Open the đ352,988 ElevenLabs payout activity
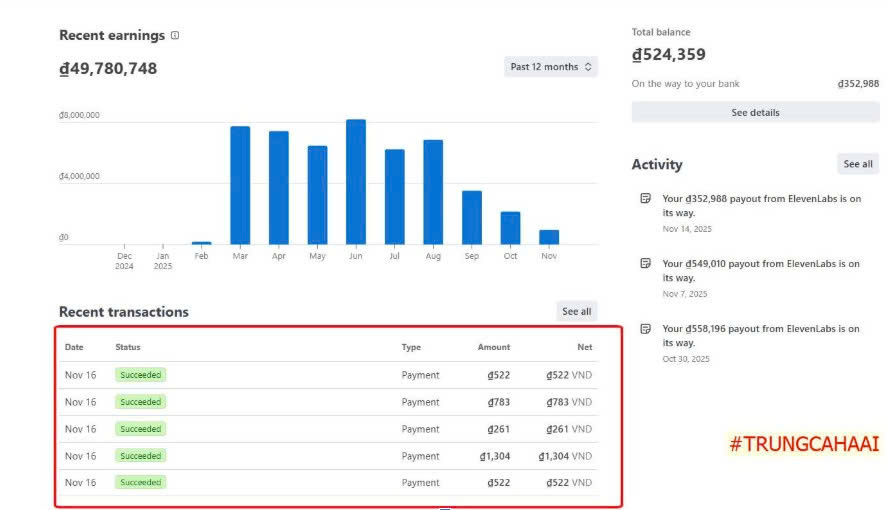 tap(760, 205)
